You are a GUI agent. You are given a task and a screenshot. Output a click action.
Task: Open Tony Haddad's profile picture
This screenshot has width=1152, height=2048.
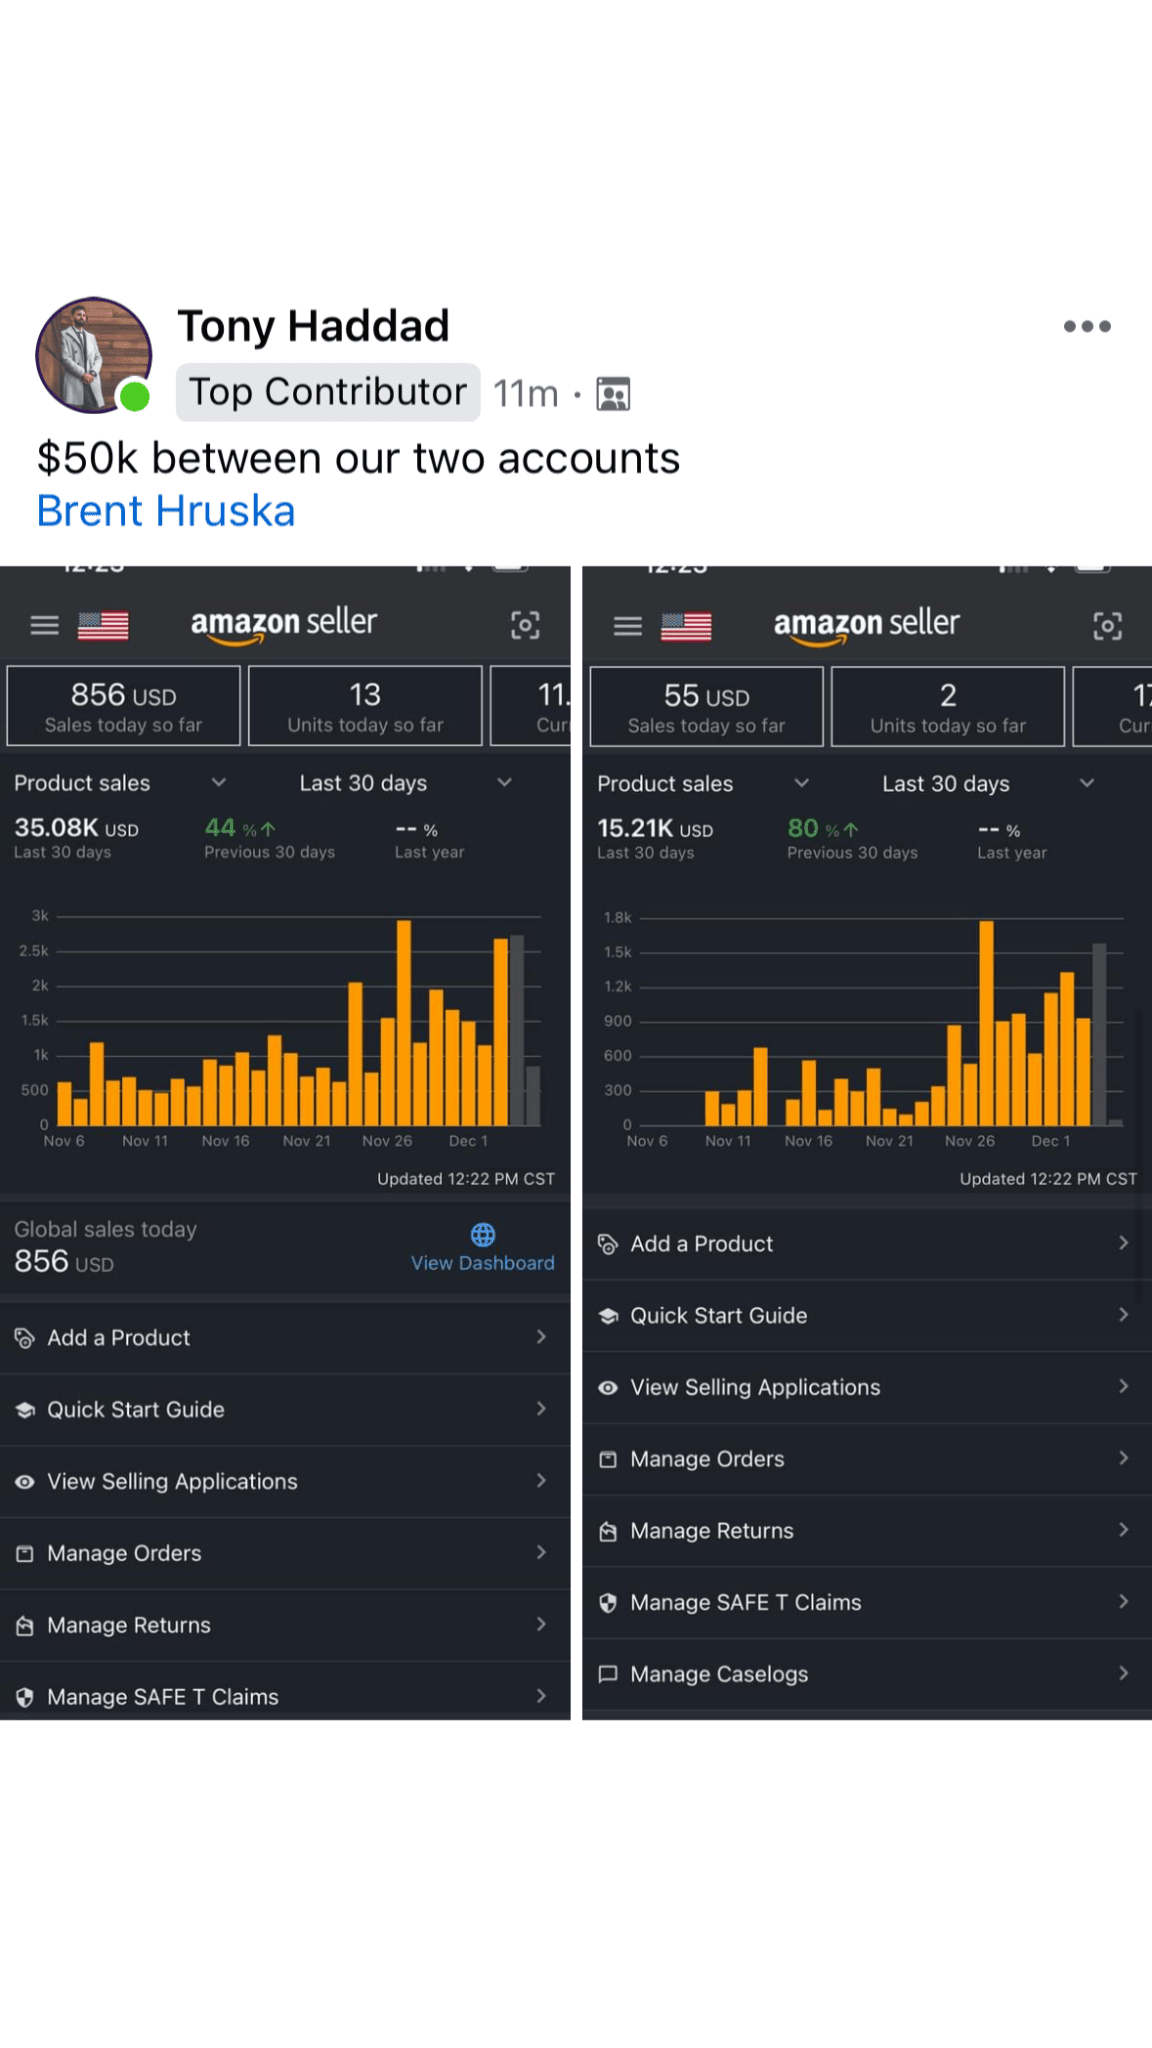point(93,354)
